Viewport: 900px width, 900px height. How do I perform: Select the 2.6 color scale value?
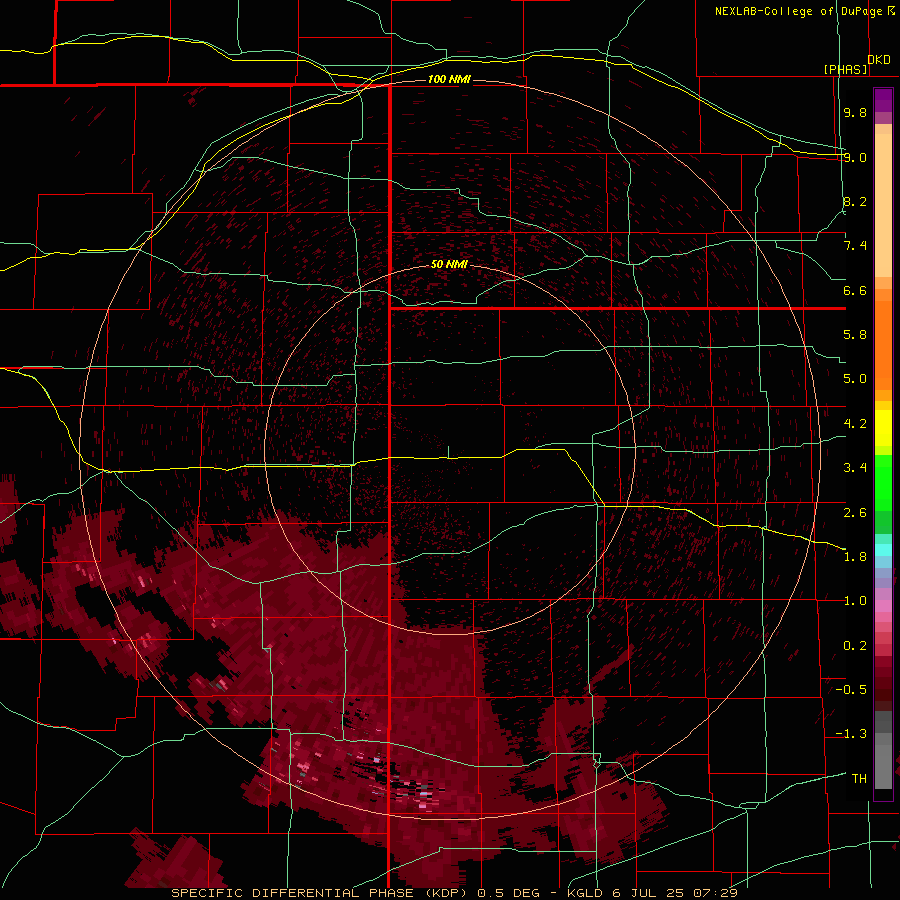tap(855, 513)
